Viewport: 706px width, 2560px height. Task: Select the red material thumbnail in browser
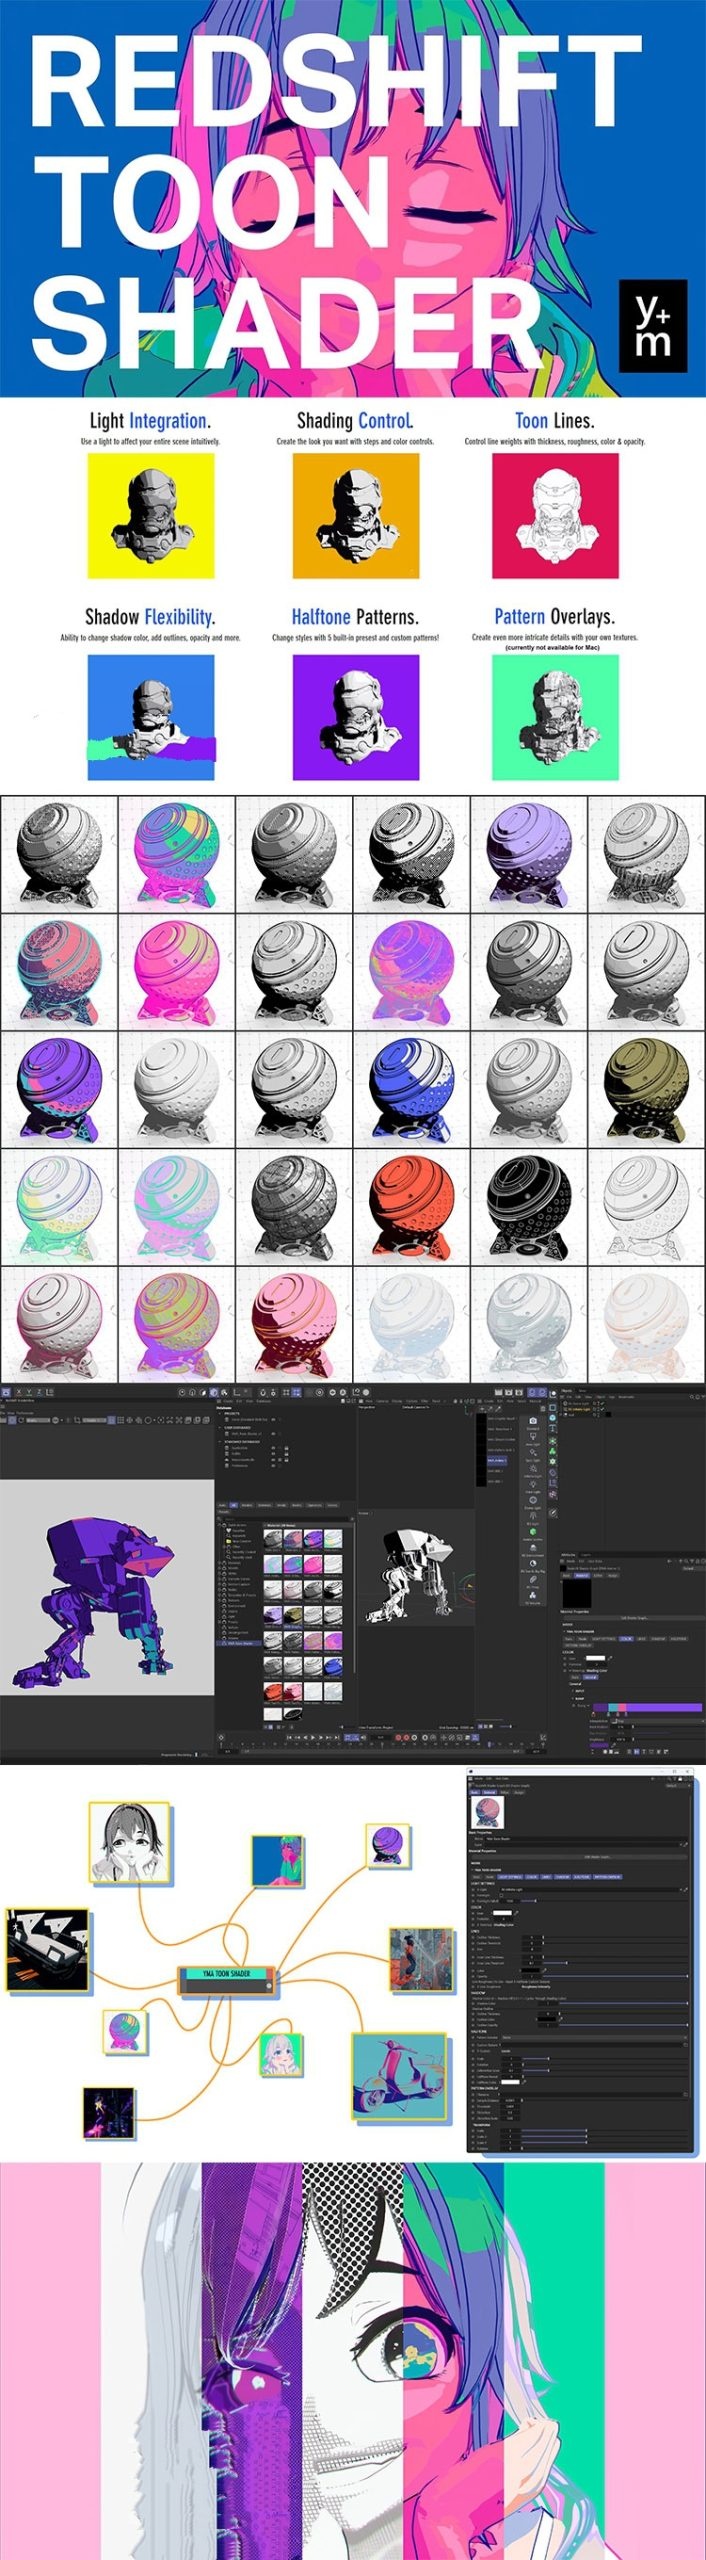pyautogui.click(x=273, y=1692)
